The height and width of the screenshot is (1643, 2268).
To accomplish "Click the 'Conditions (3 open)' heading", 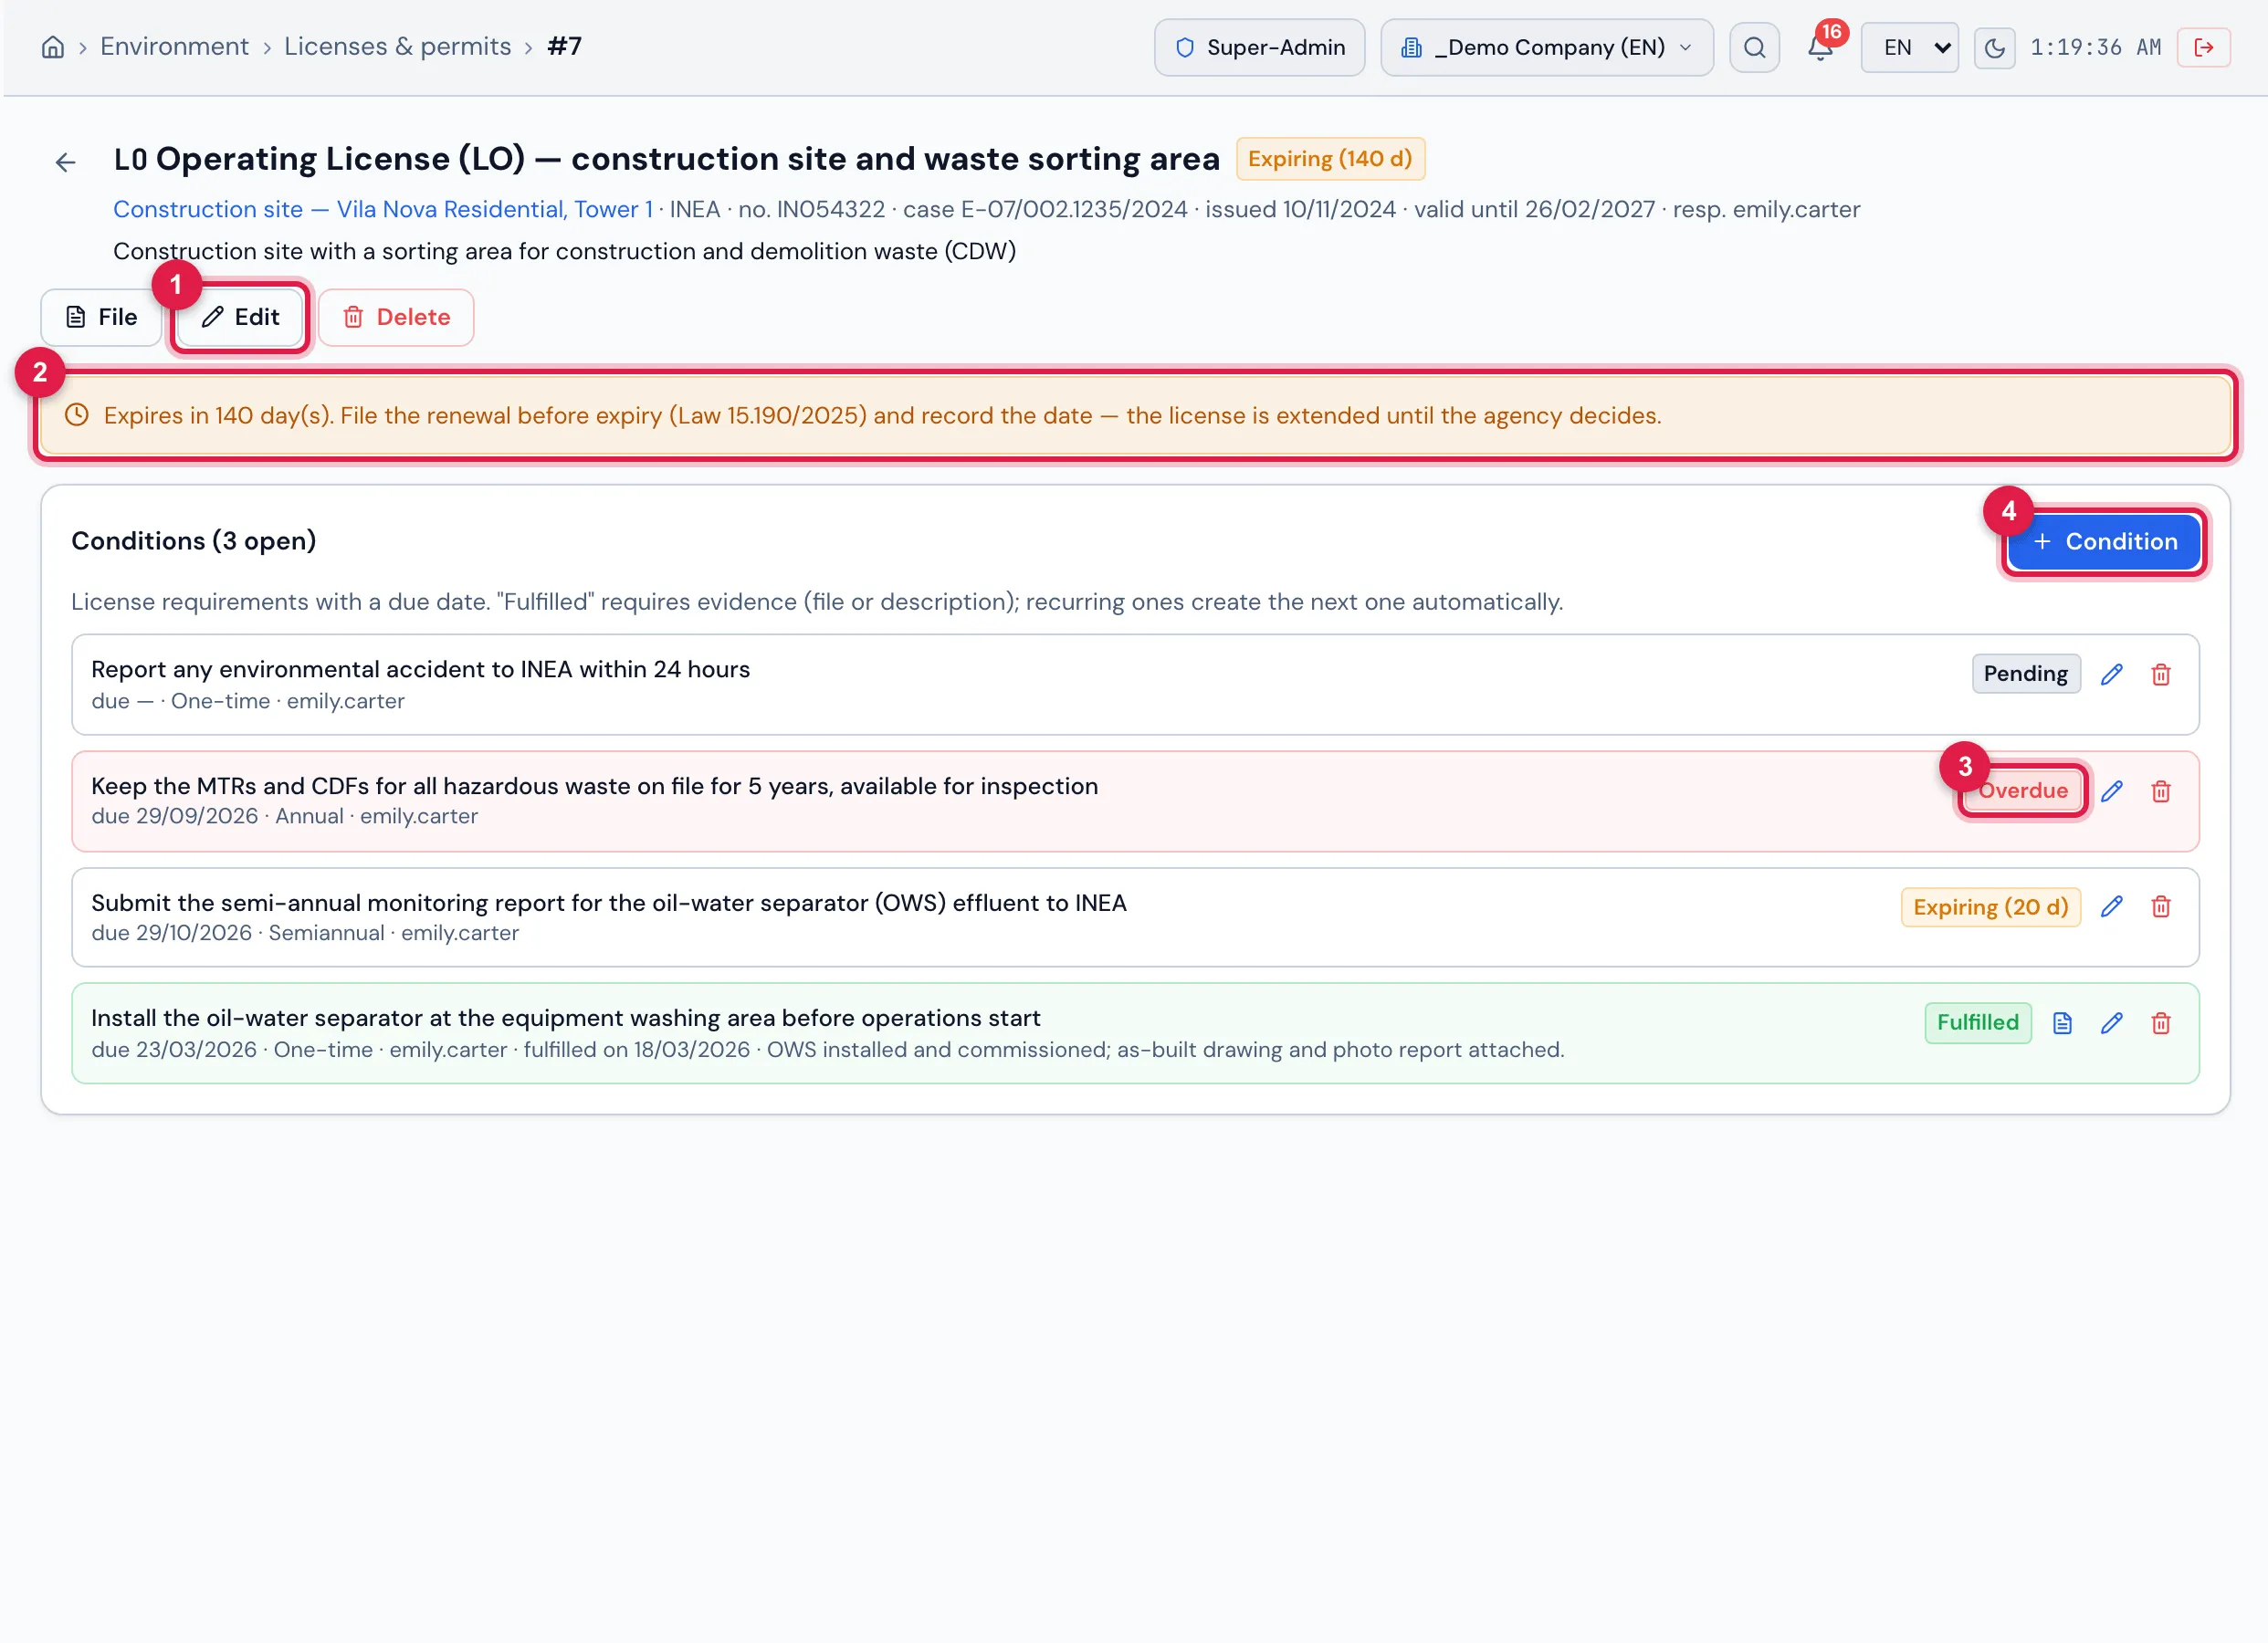I will (x=194, y=541).
